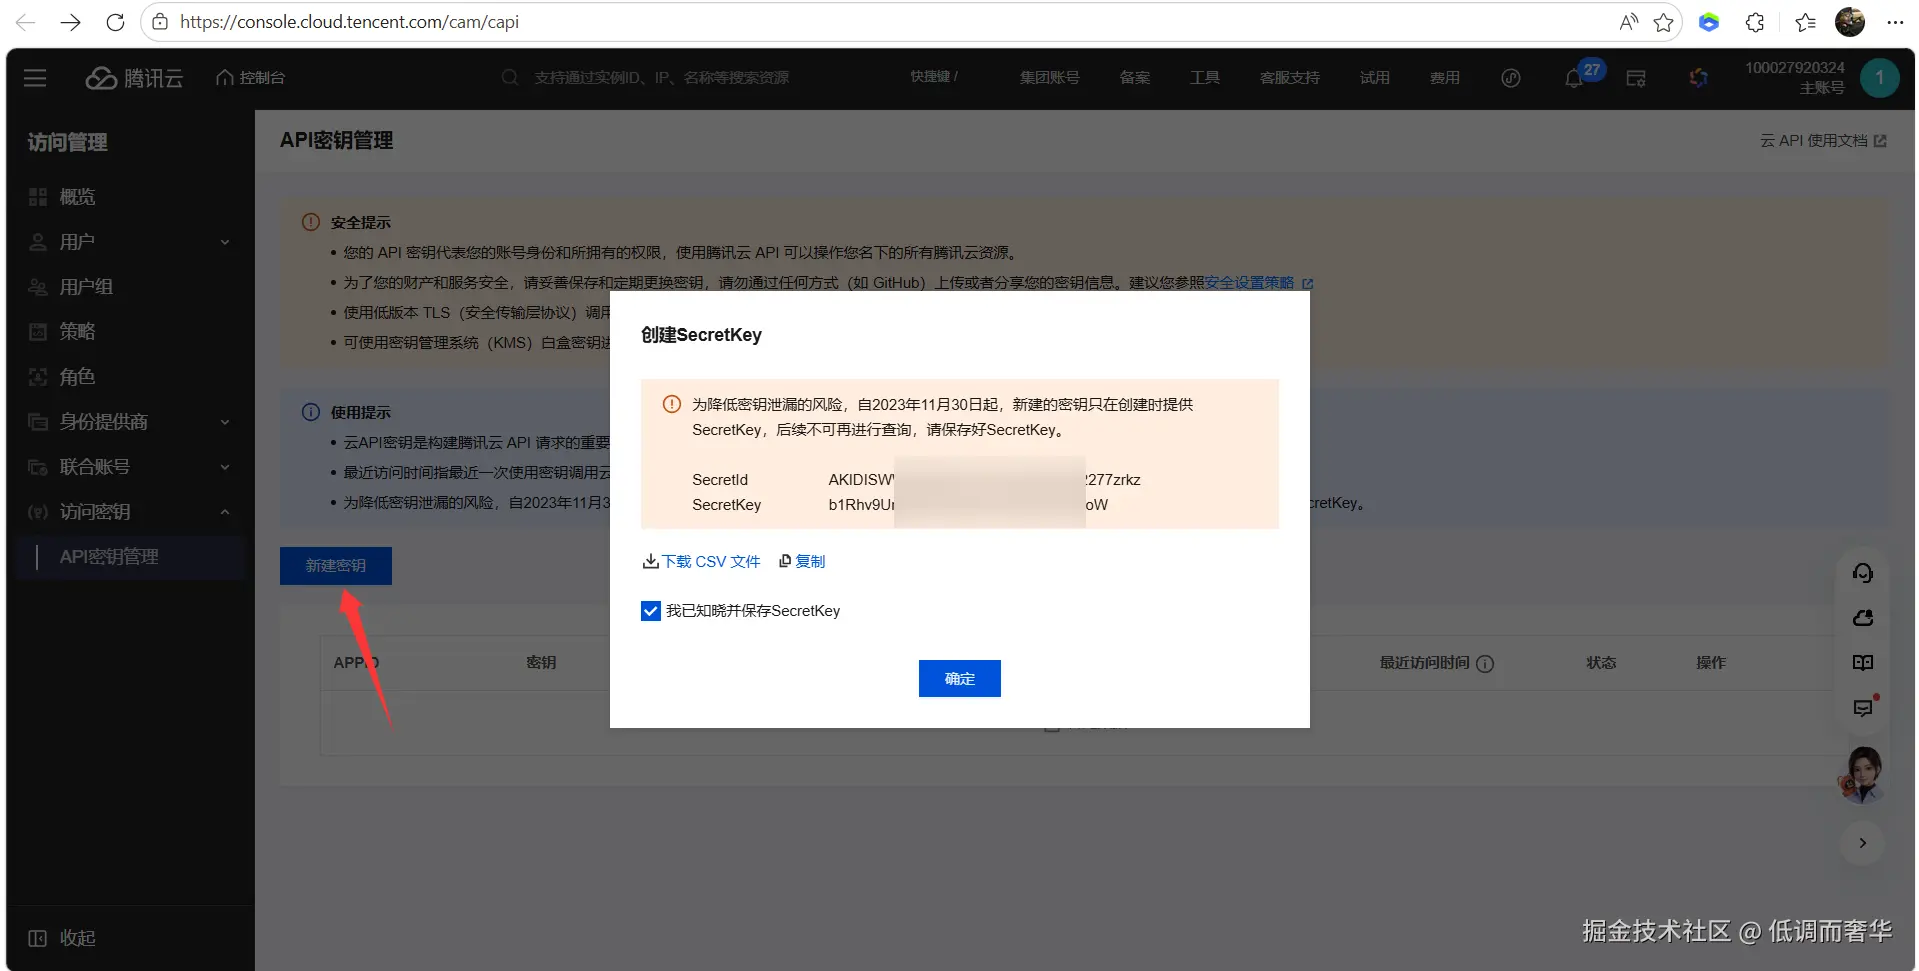Open the 试用 top menu

click(1374, 78)
